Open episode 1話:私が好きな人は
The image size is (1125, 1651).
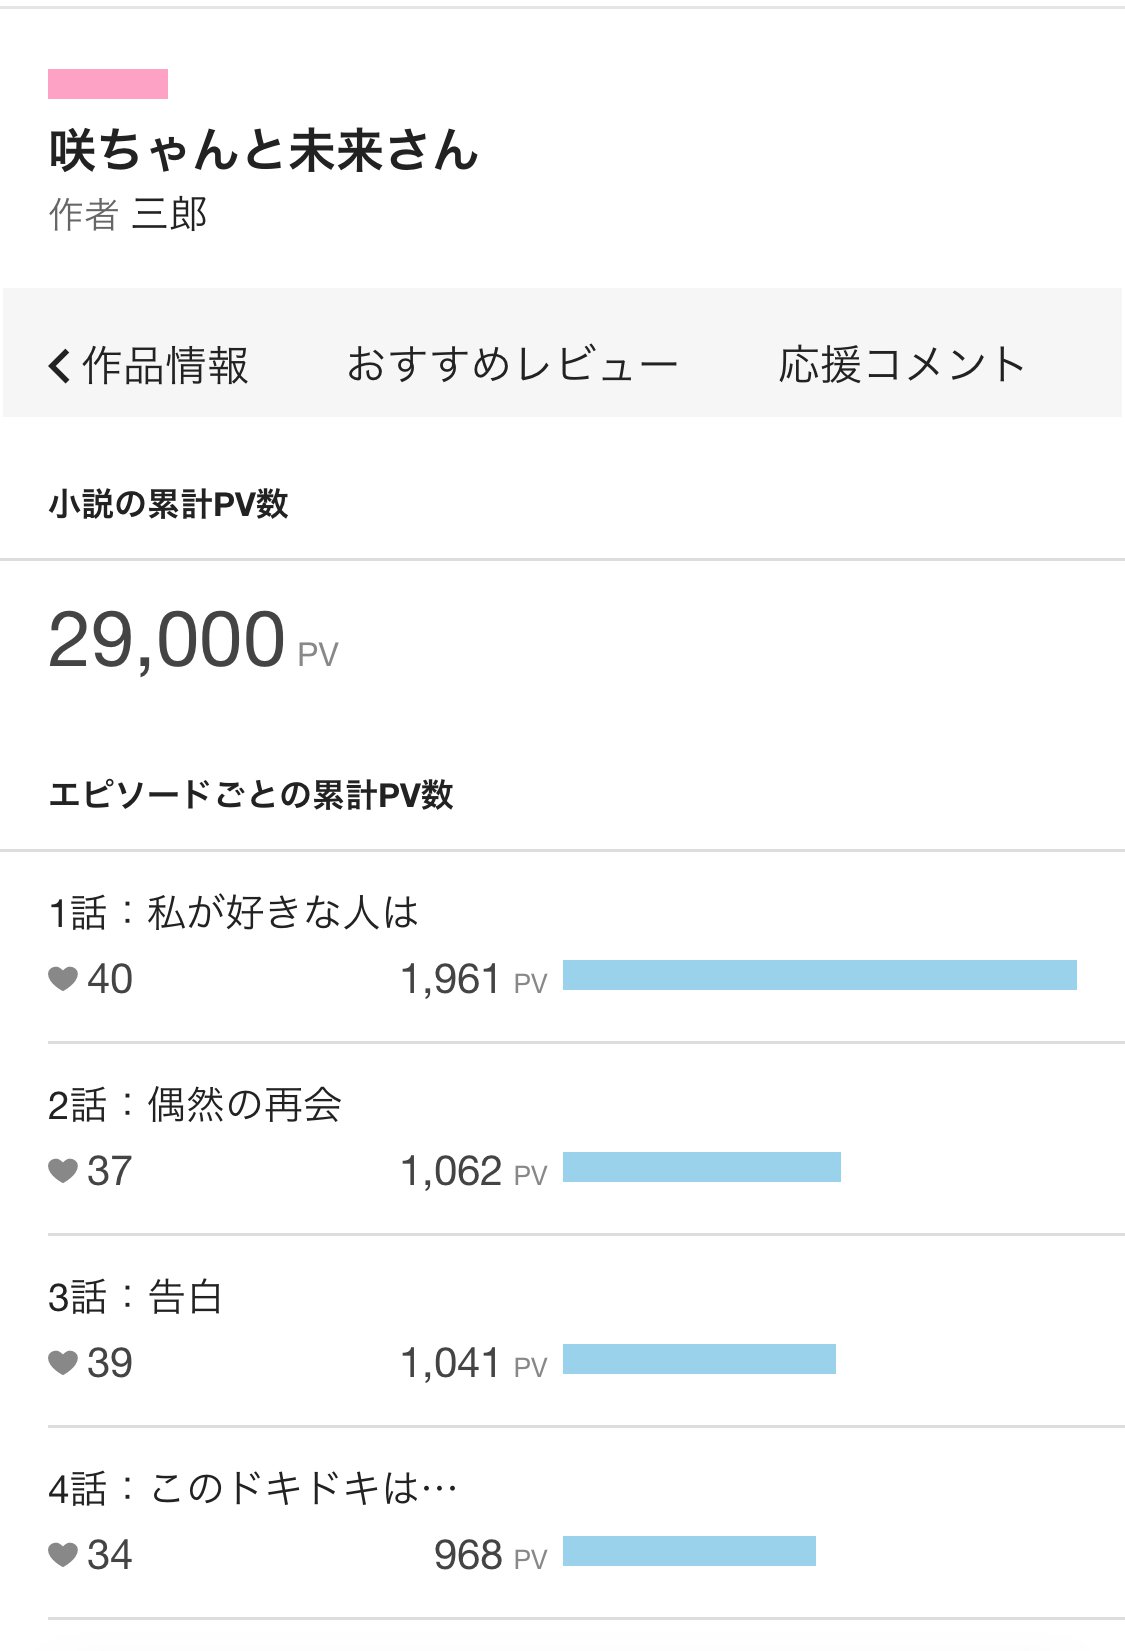(x=233, y=913)
